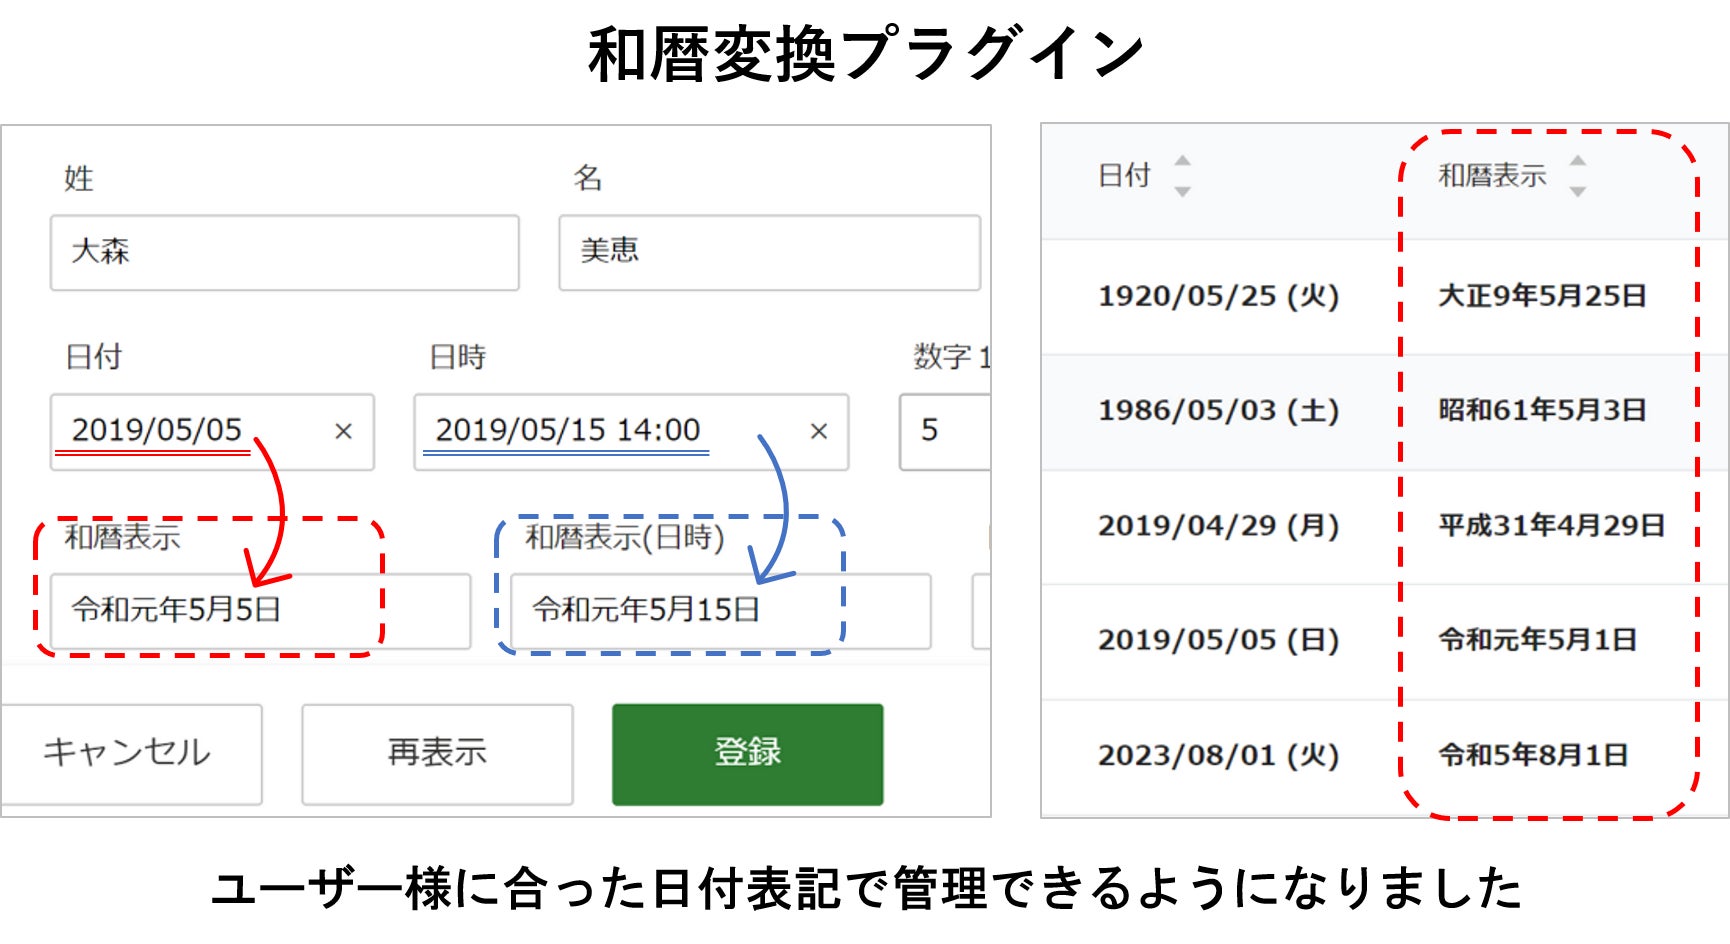1730x944 pixels.
Task: Sort 日付 column descending arrow
Action: pos(1182,191)
